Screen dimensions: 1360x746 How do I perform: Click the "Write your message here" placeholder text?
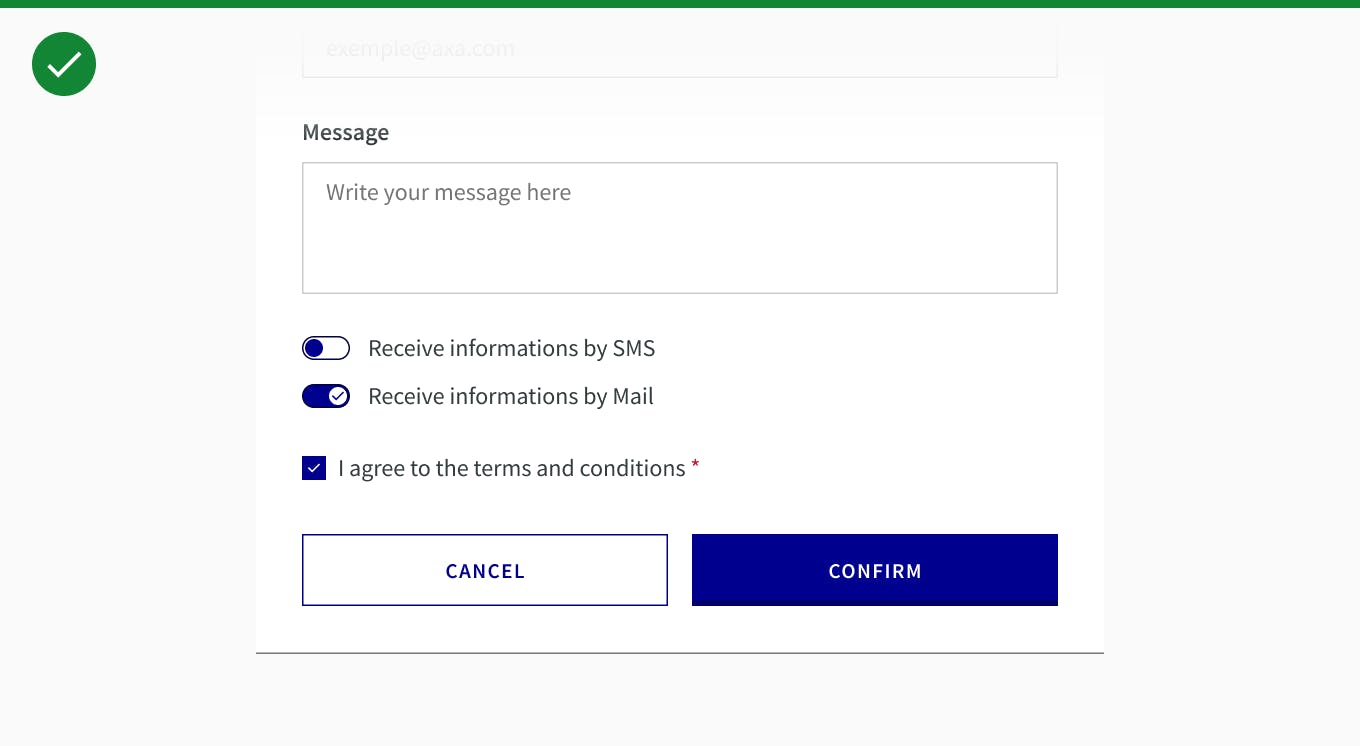tap(448, 192)
